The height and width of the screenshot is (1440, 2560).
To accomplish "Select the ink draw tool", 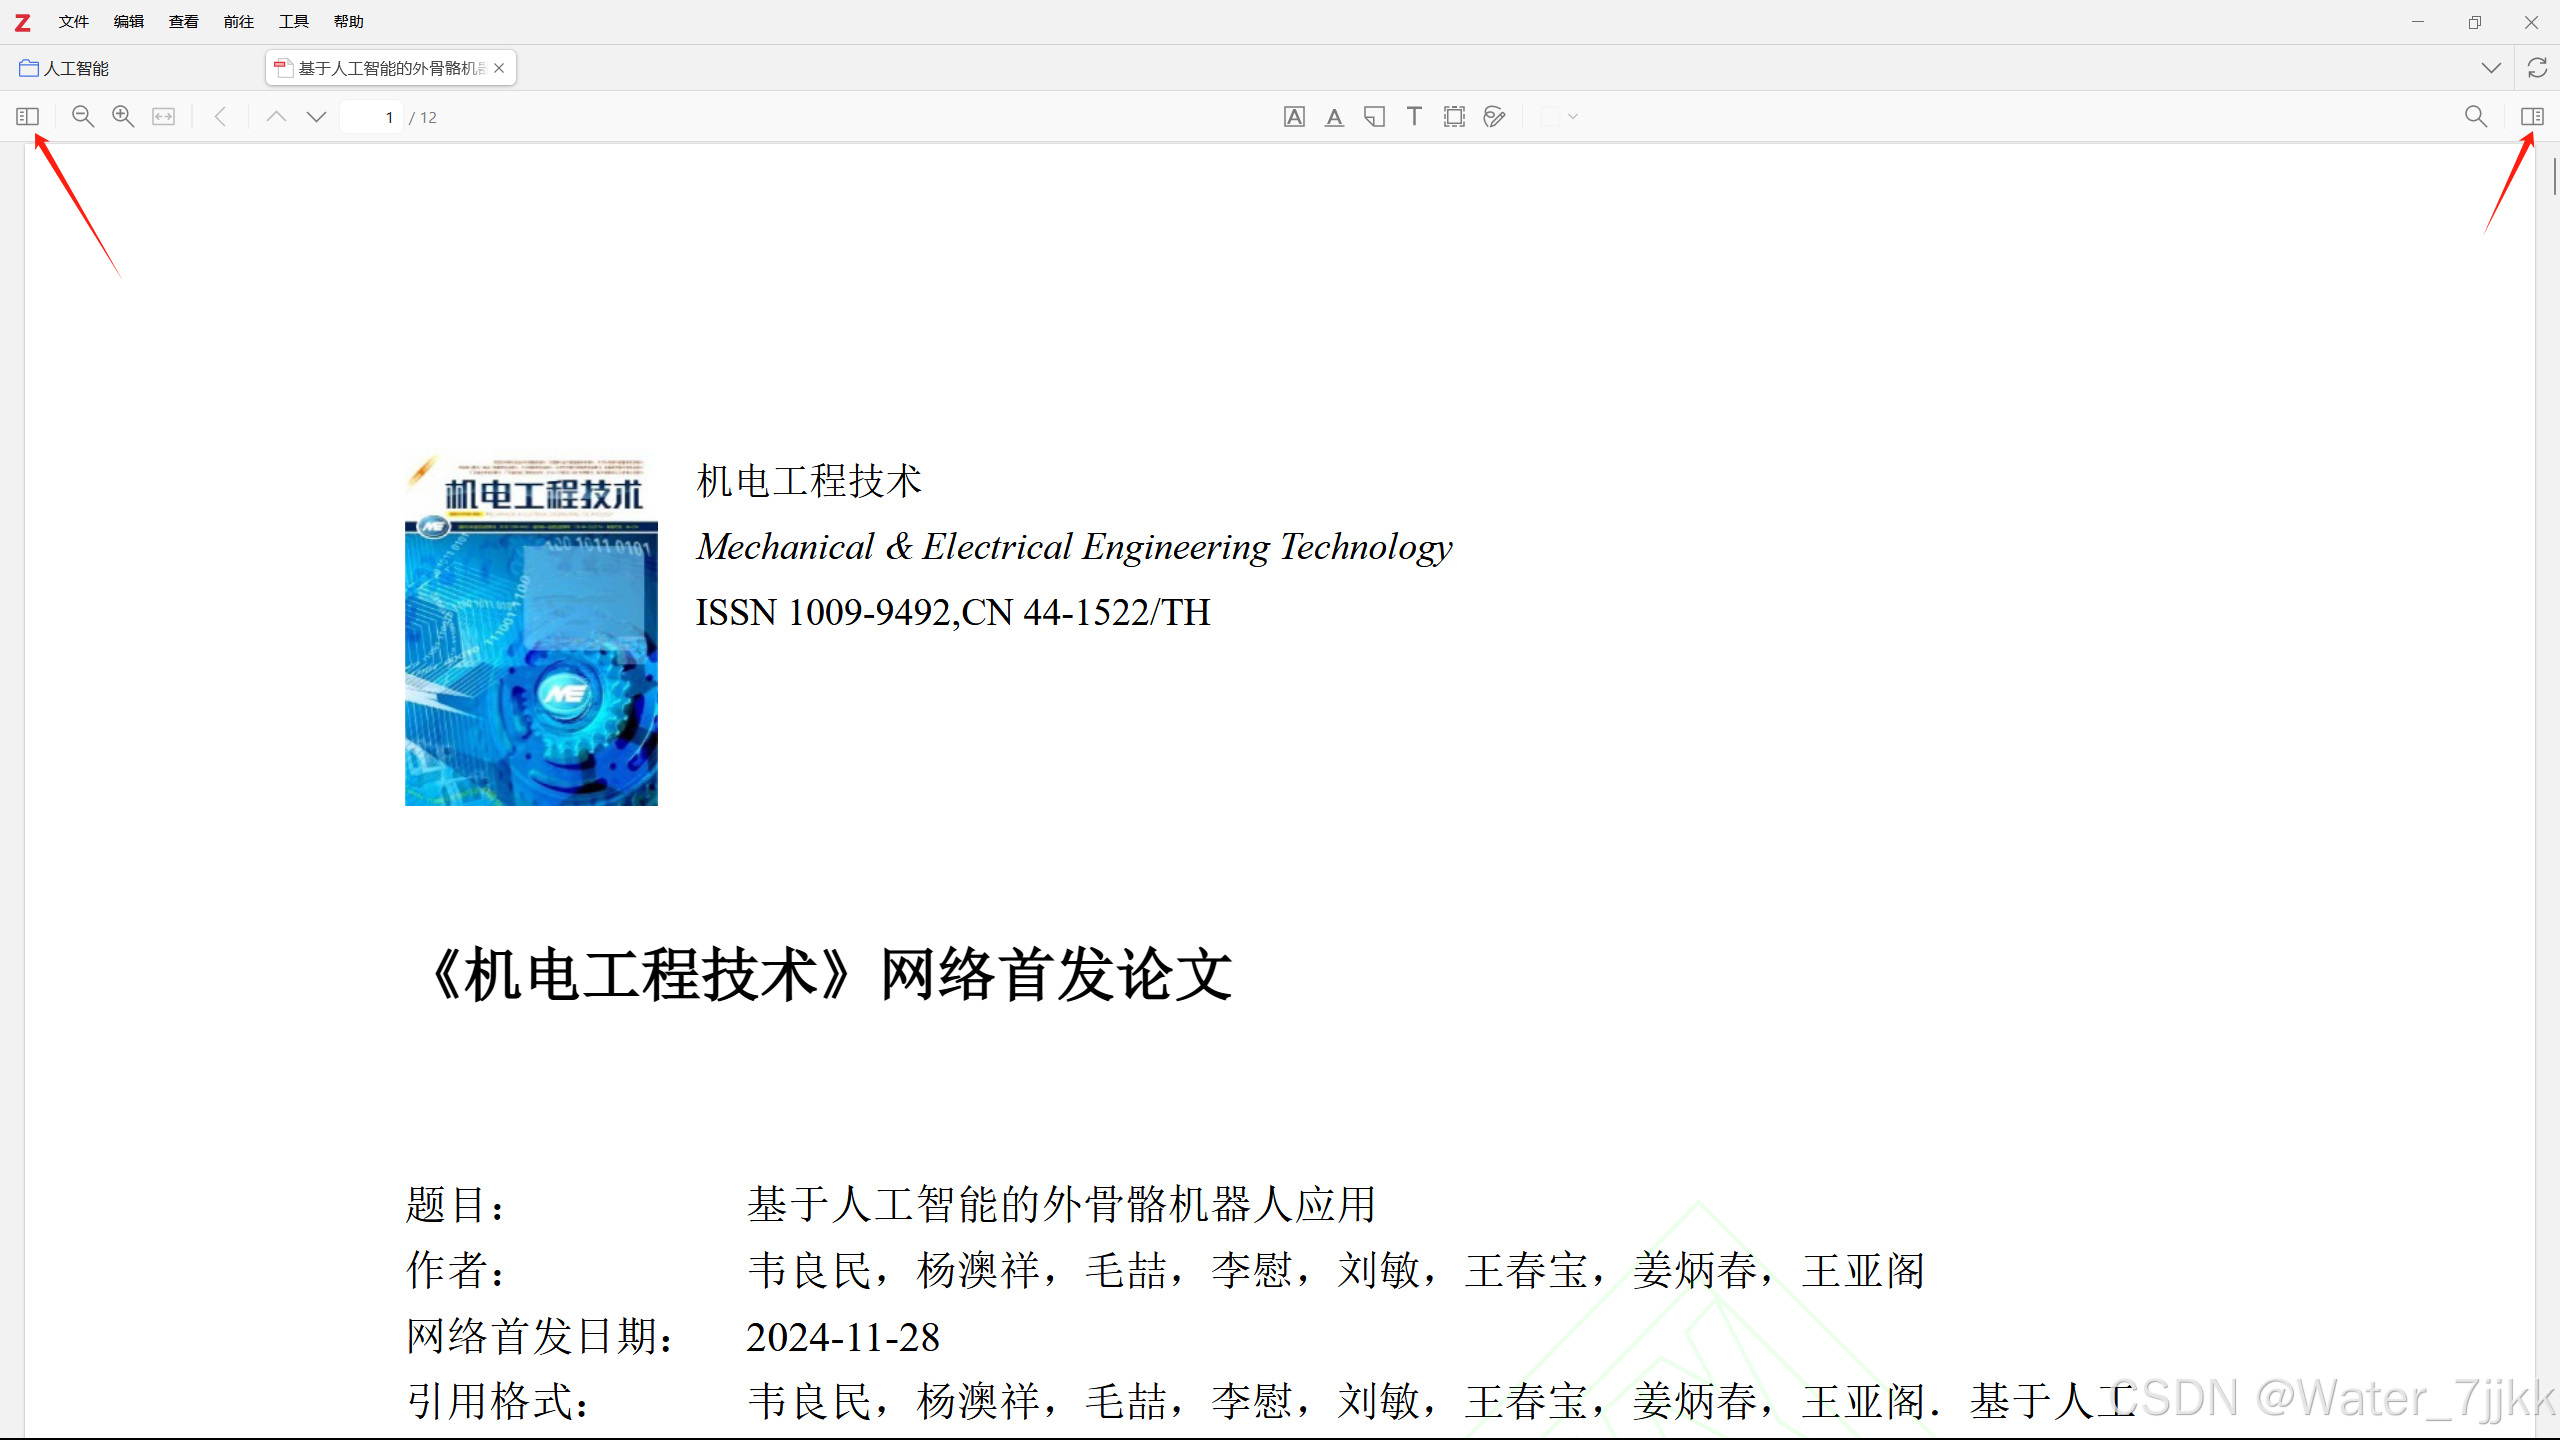I will (x=1494, y=117).
